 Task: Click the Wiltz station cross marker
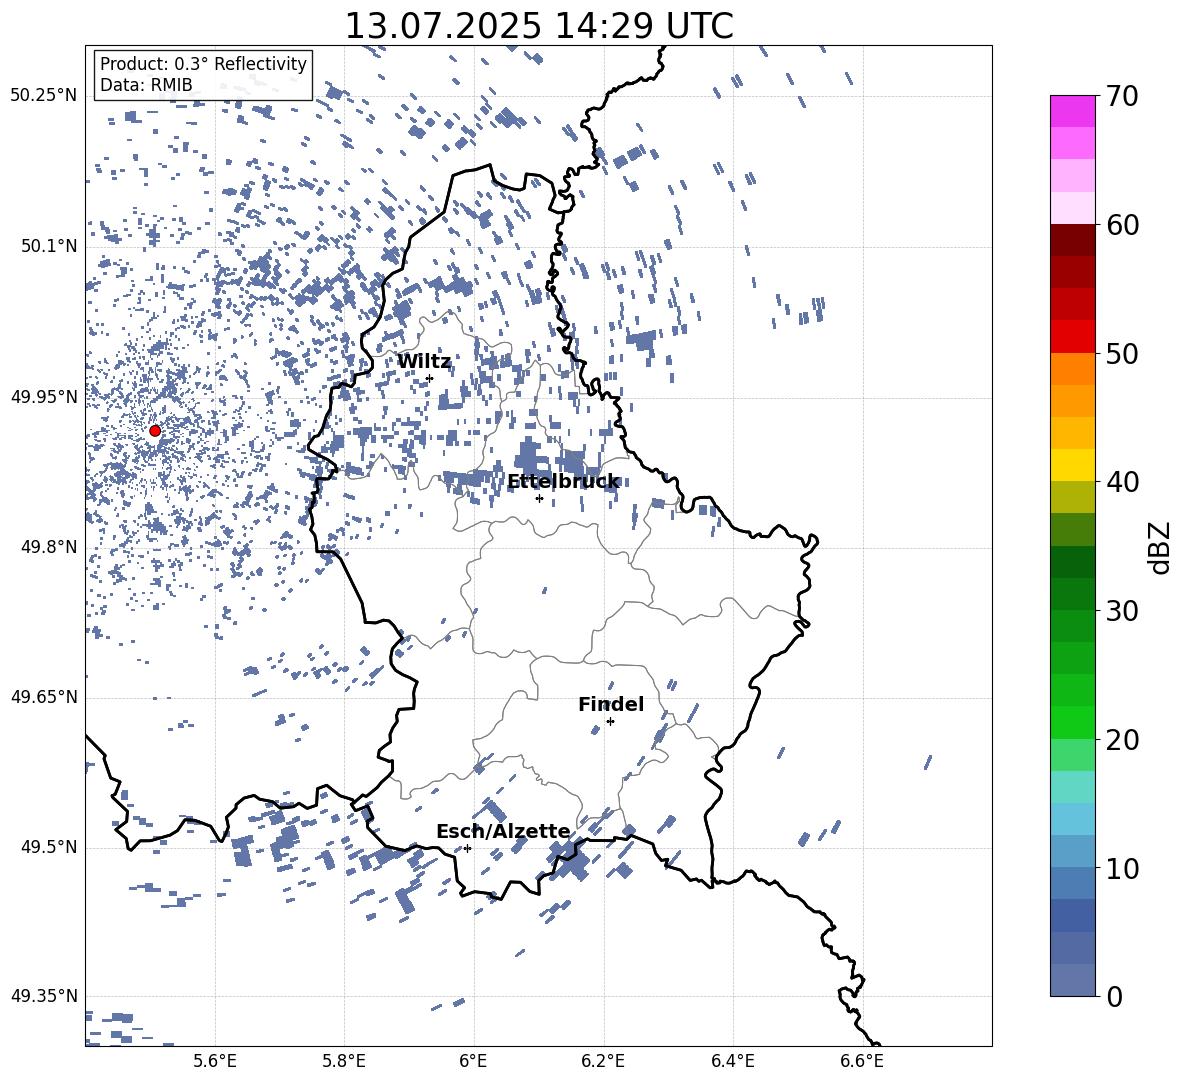tap(430, 379)
